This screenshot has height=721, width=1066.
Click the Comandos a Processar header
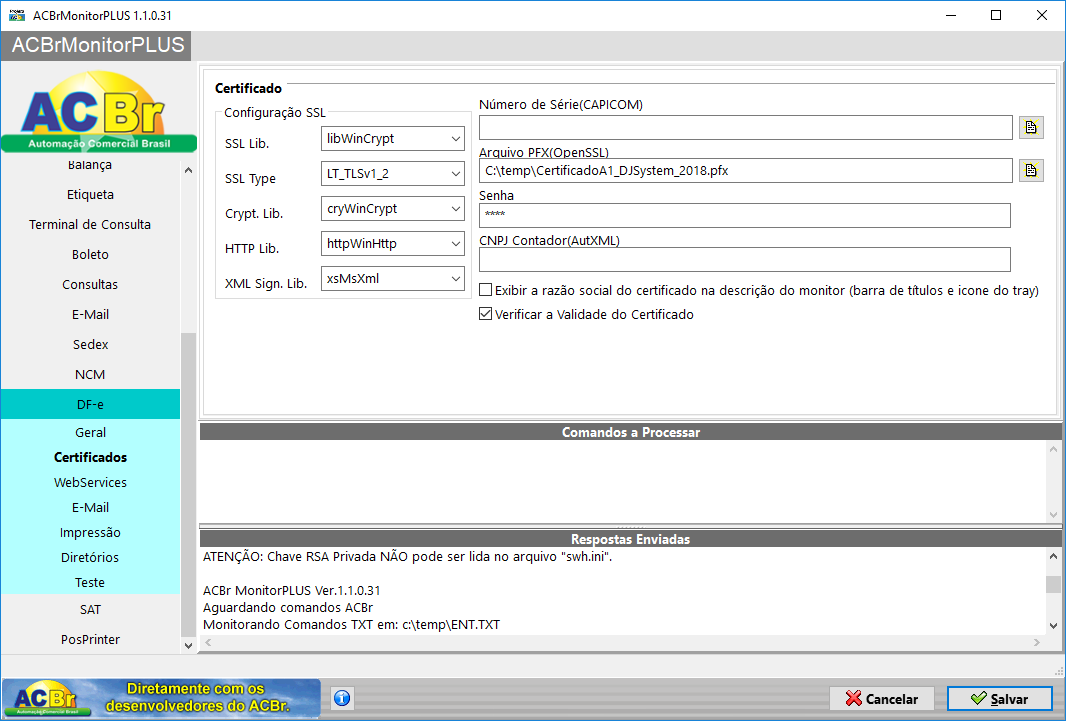coord(630,432)
